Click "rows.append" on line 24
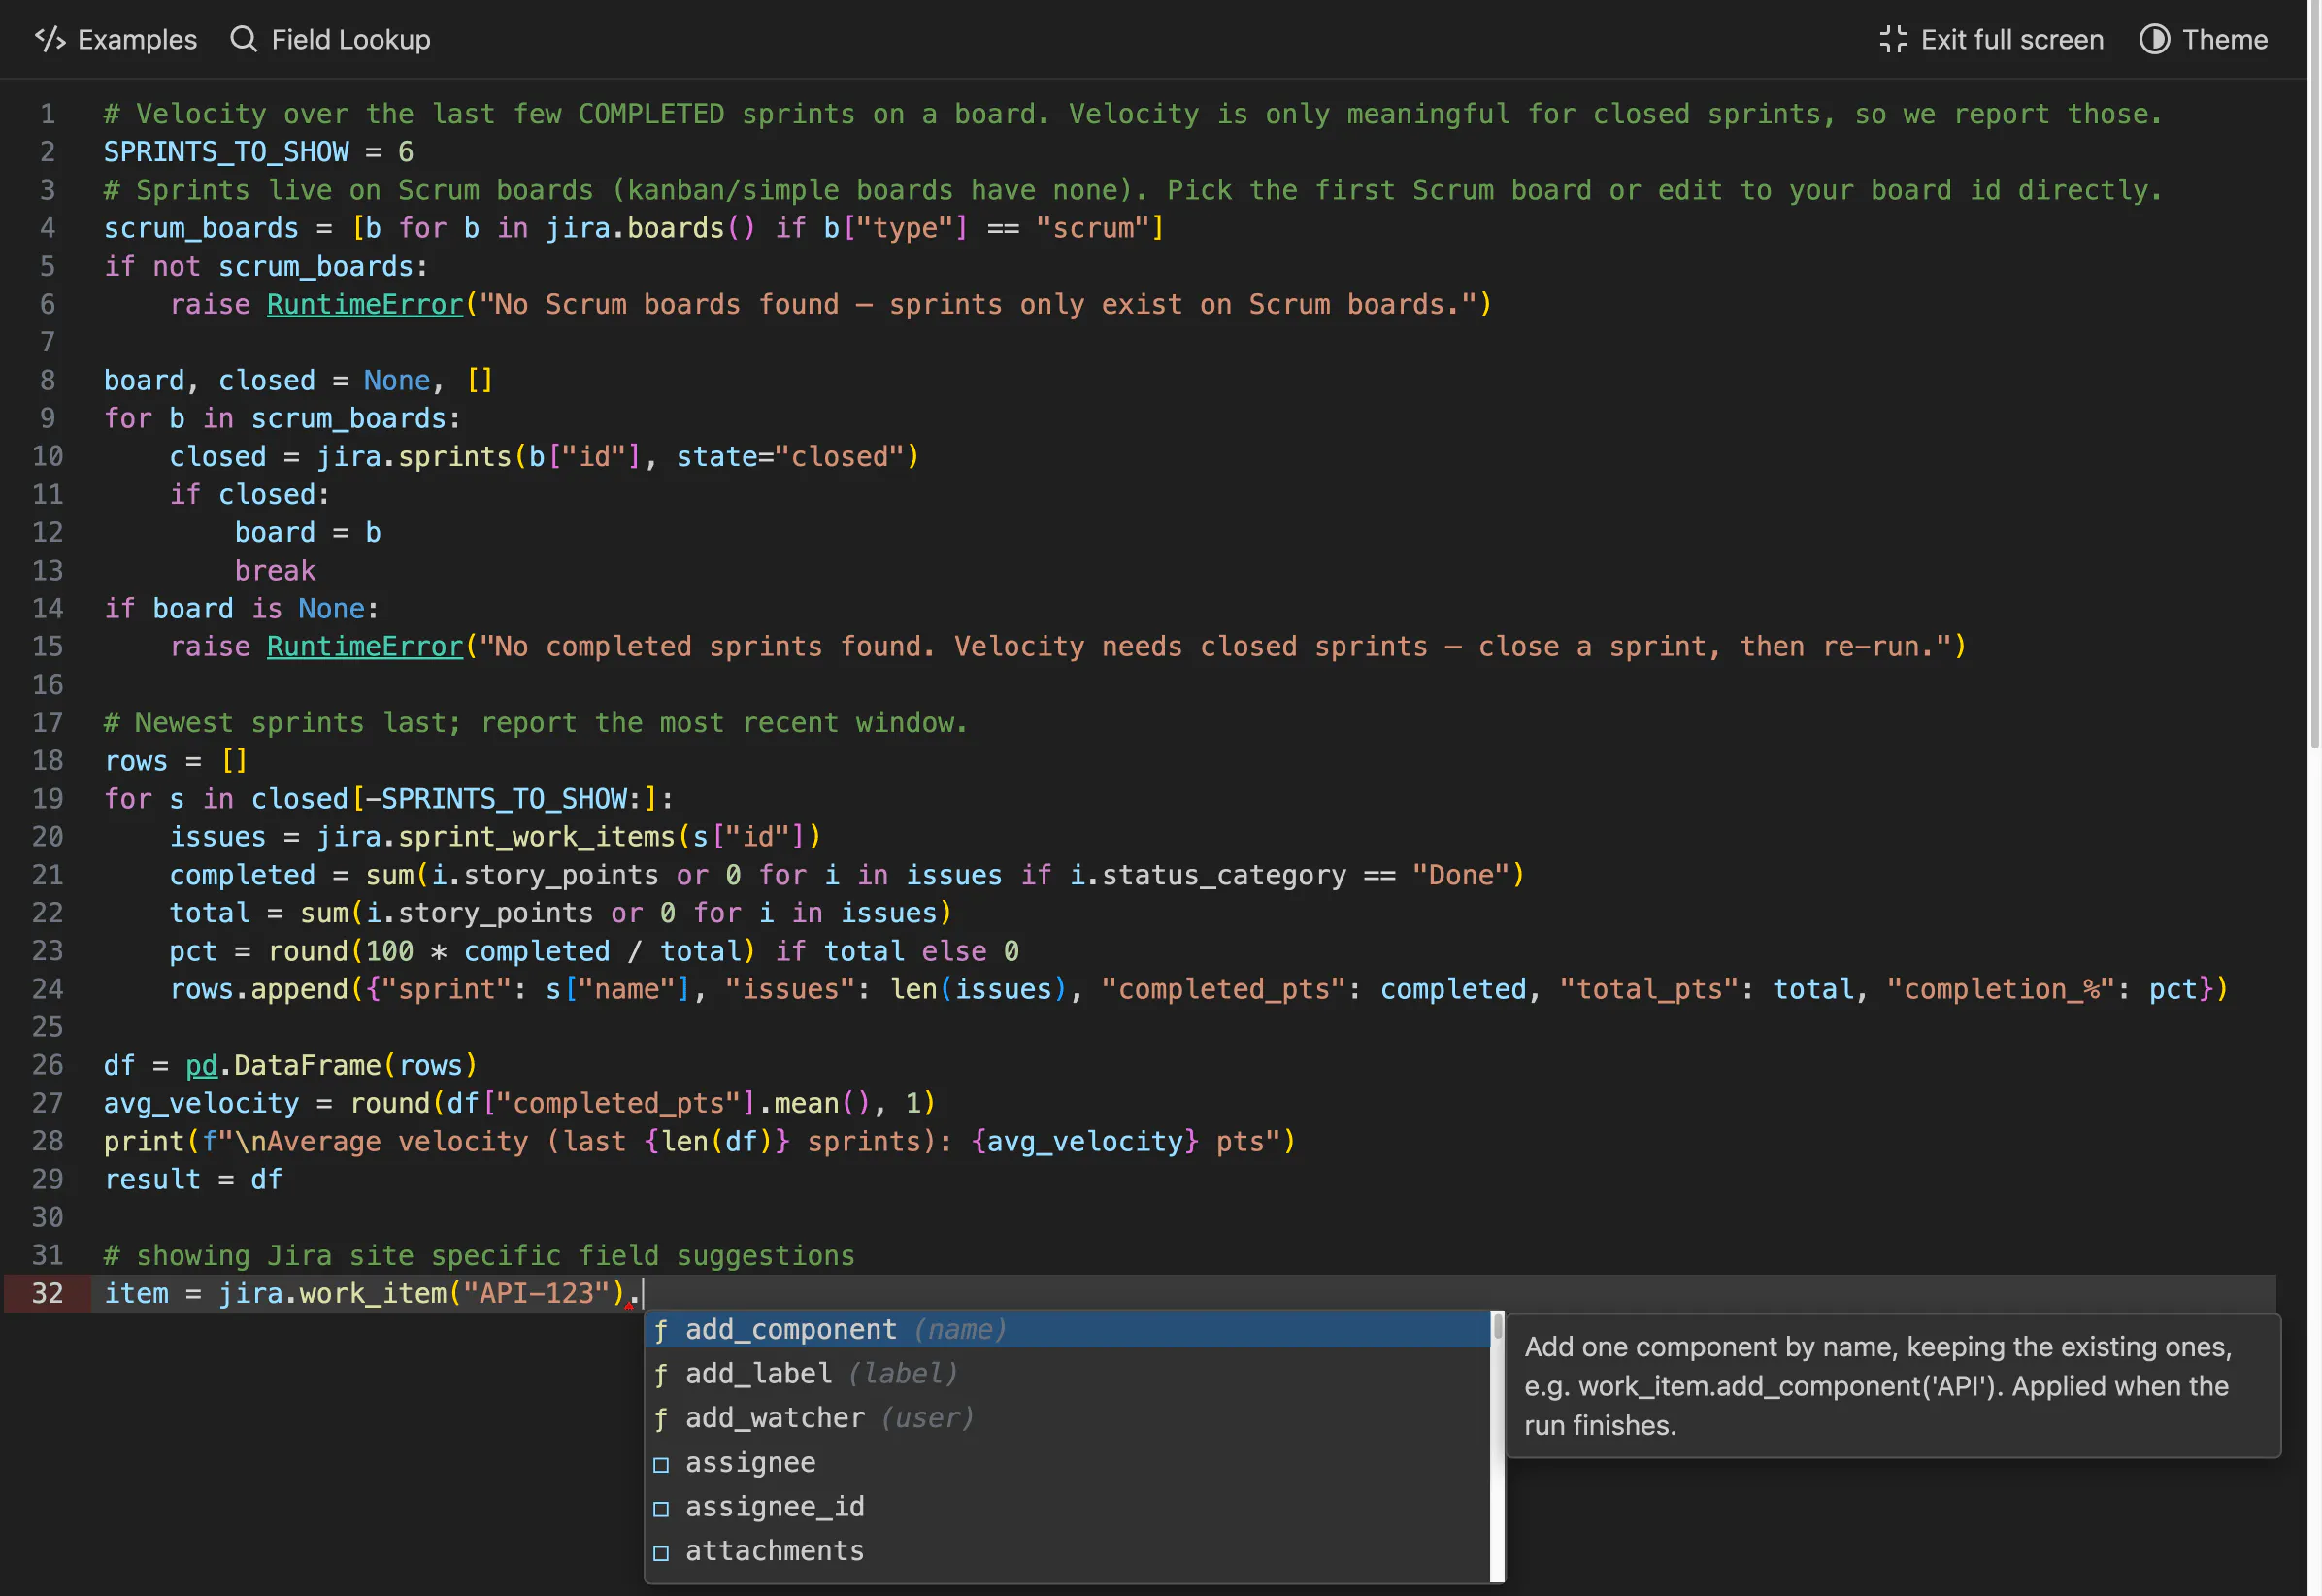The image size is (2322, 1596). coord(259,990)
